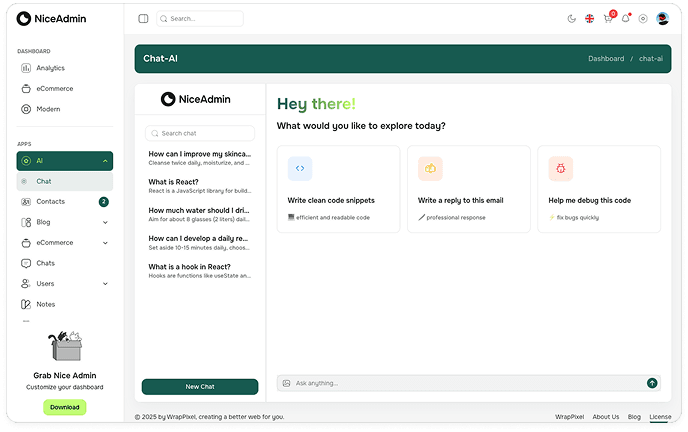This screenshot has width=688, height=432.
Task: Open Contacts in the sidebar
Action: pos(50,202)
